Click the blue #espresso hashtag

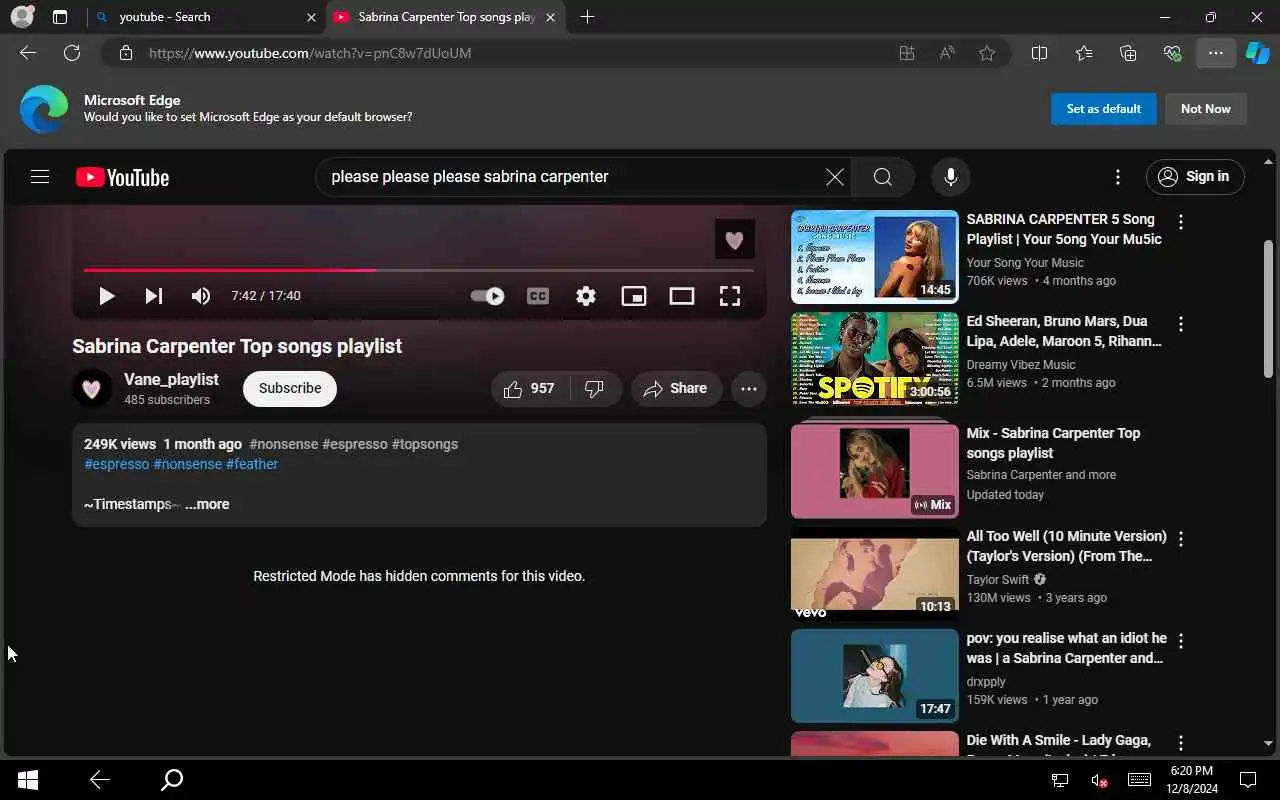(x=117, y=464)
